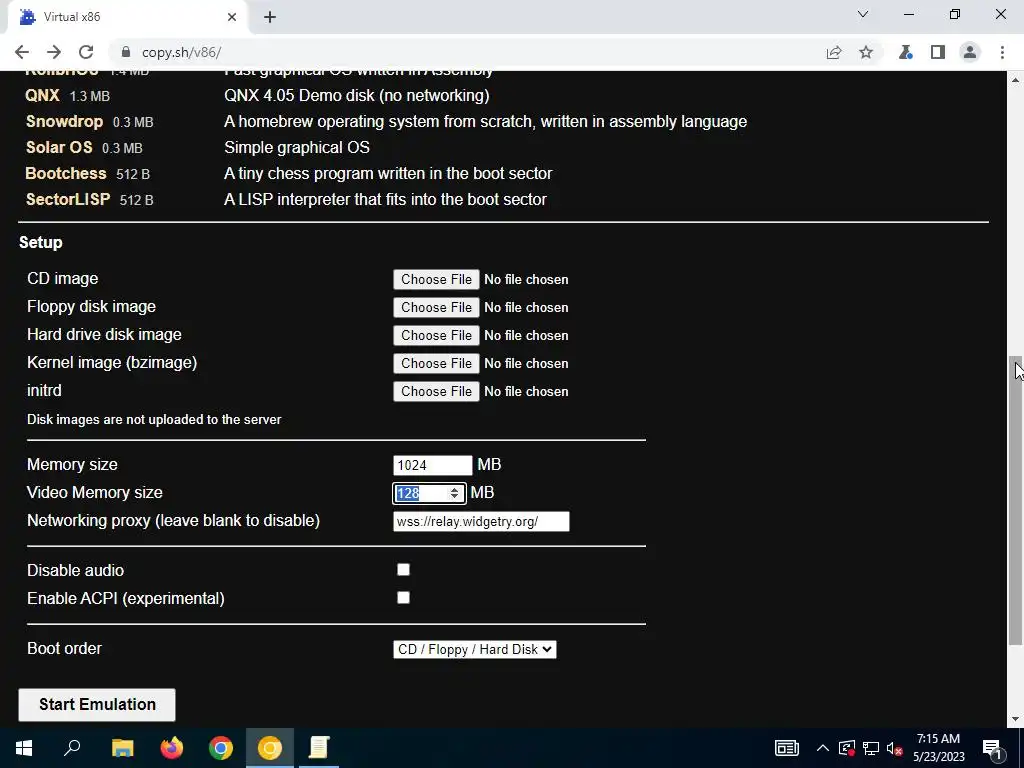
Task: Reload the copy.sh page
Action: point(86,52)
